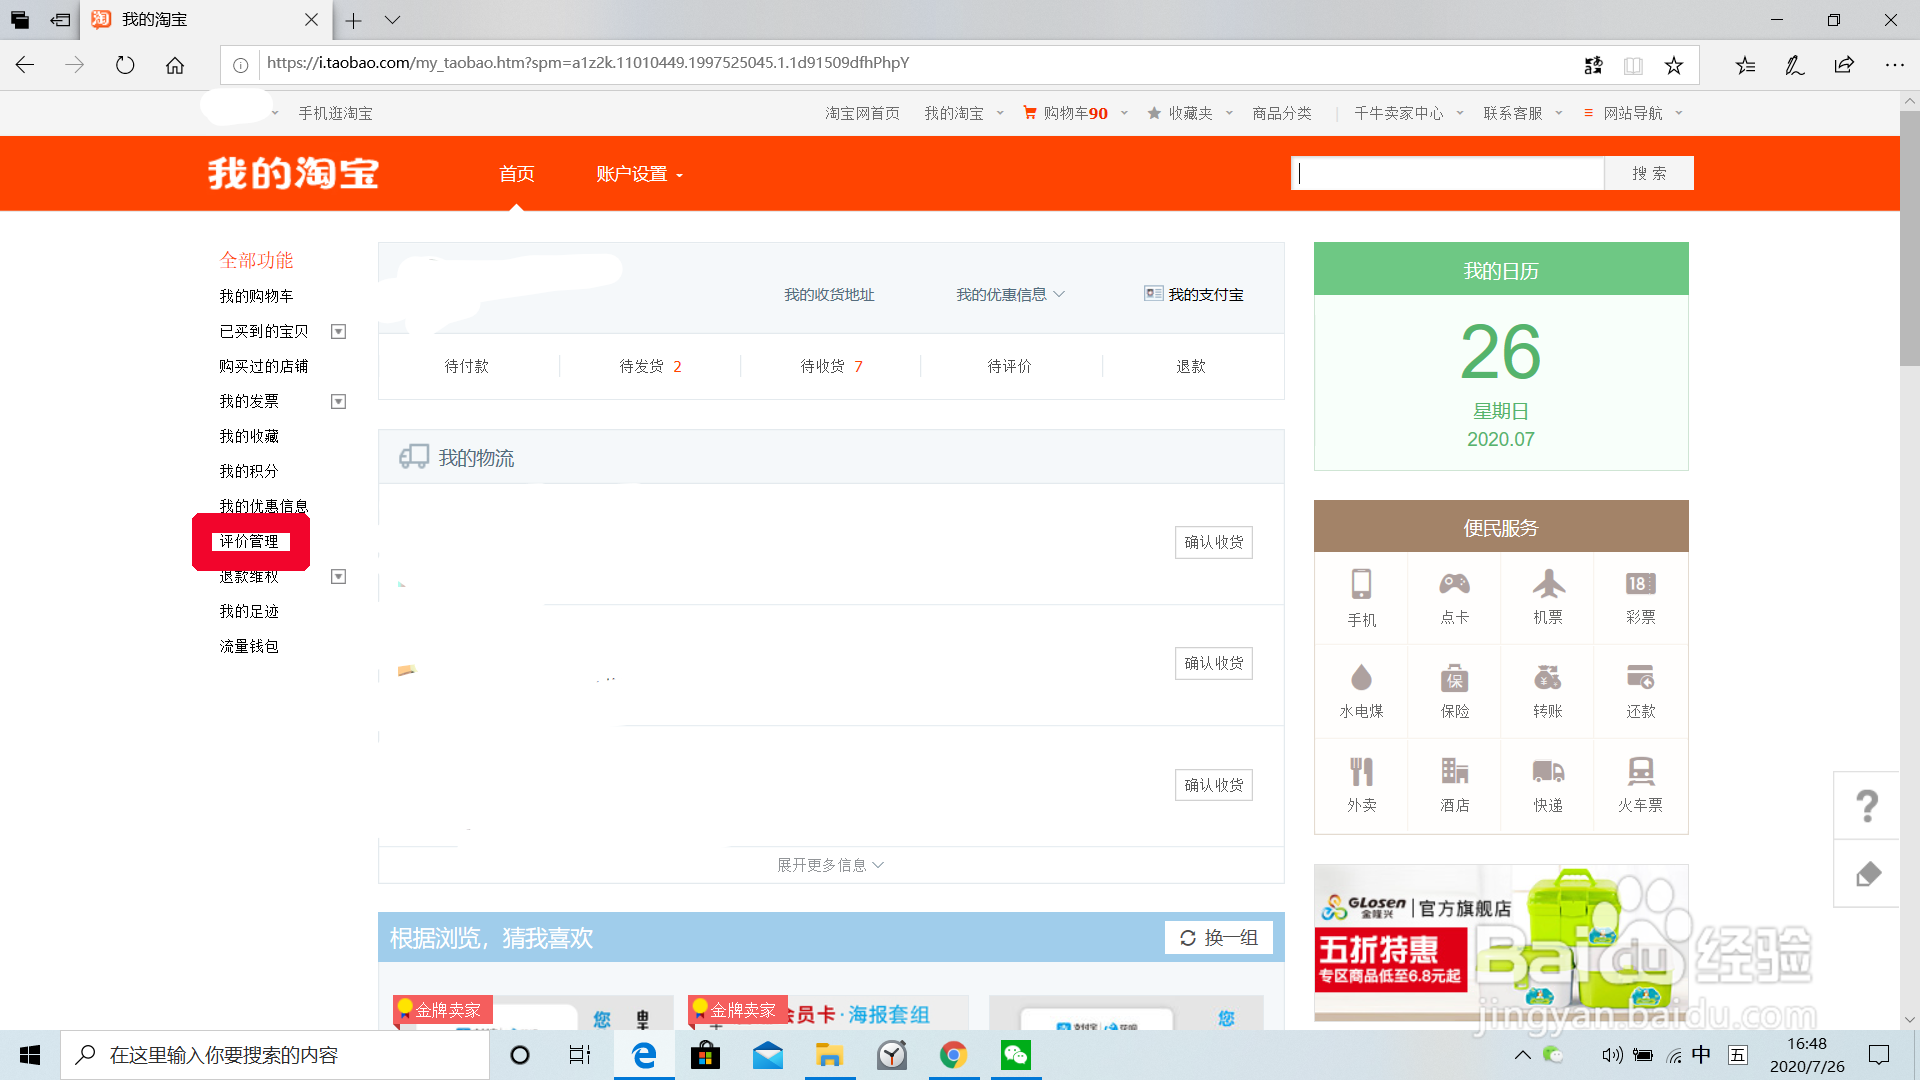
Task: Click the browser refresh icon
Action: [x=125, y=65]
